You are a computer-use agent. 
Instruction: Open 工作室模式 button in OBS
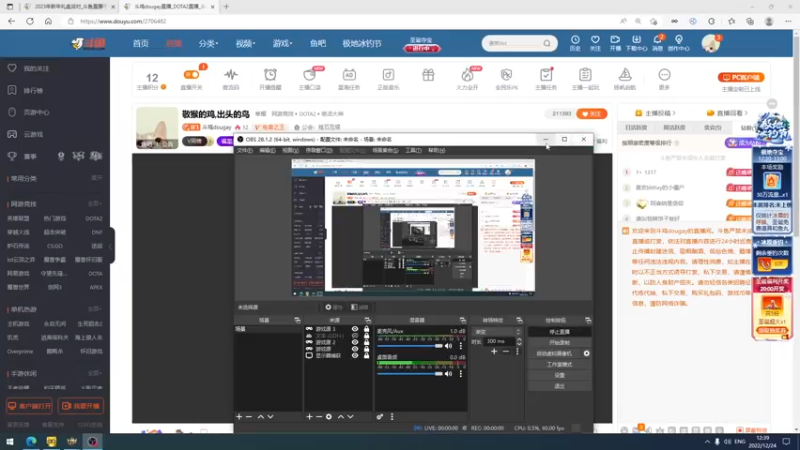click(x=559, y=364)
